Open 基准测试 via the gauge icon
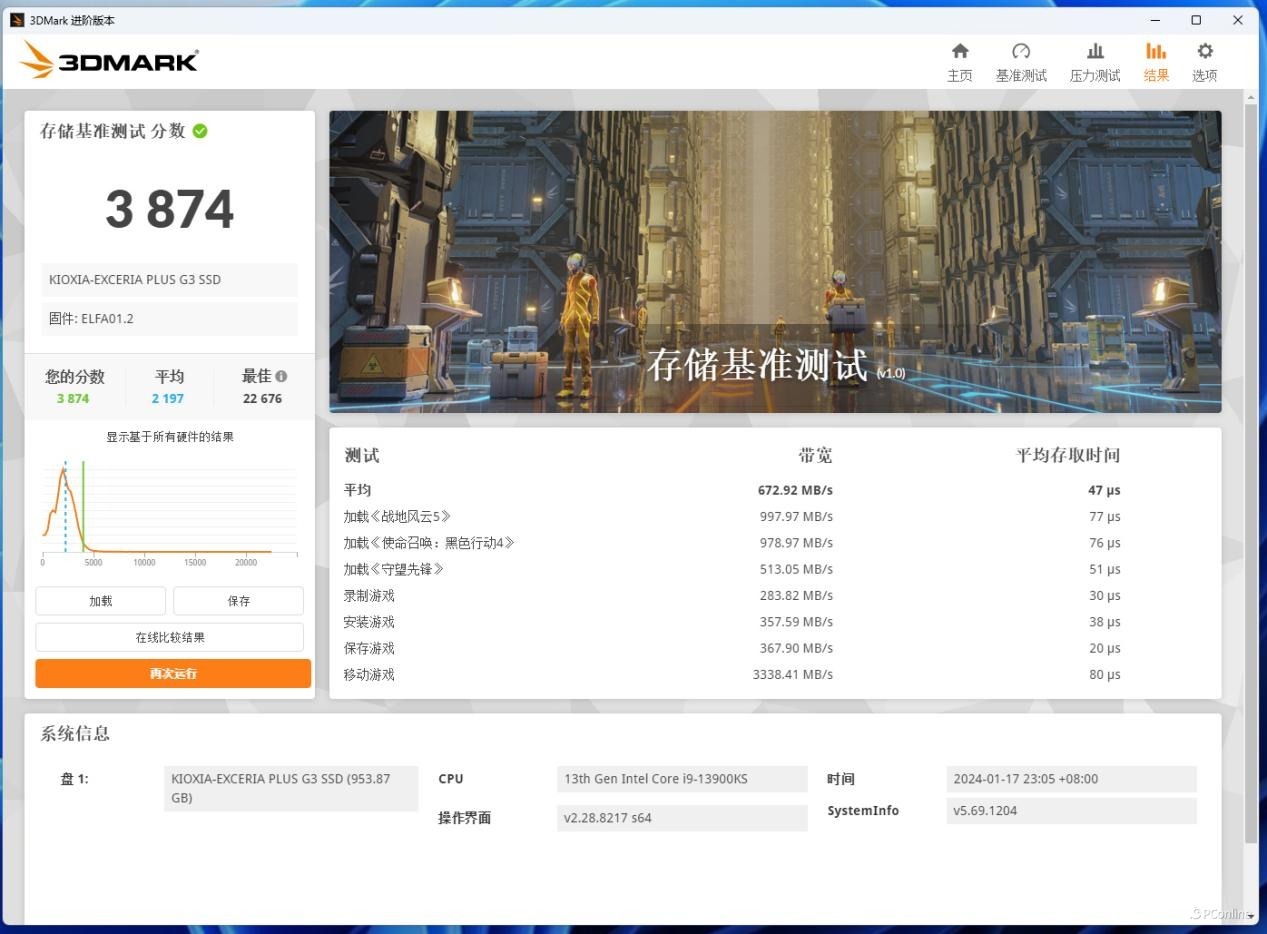1267x934 pixels. coord(1021,60)
